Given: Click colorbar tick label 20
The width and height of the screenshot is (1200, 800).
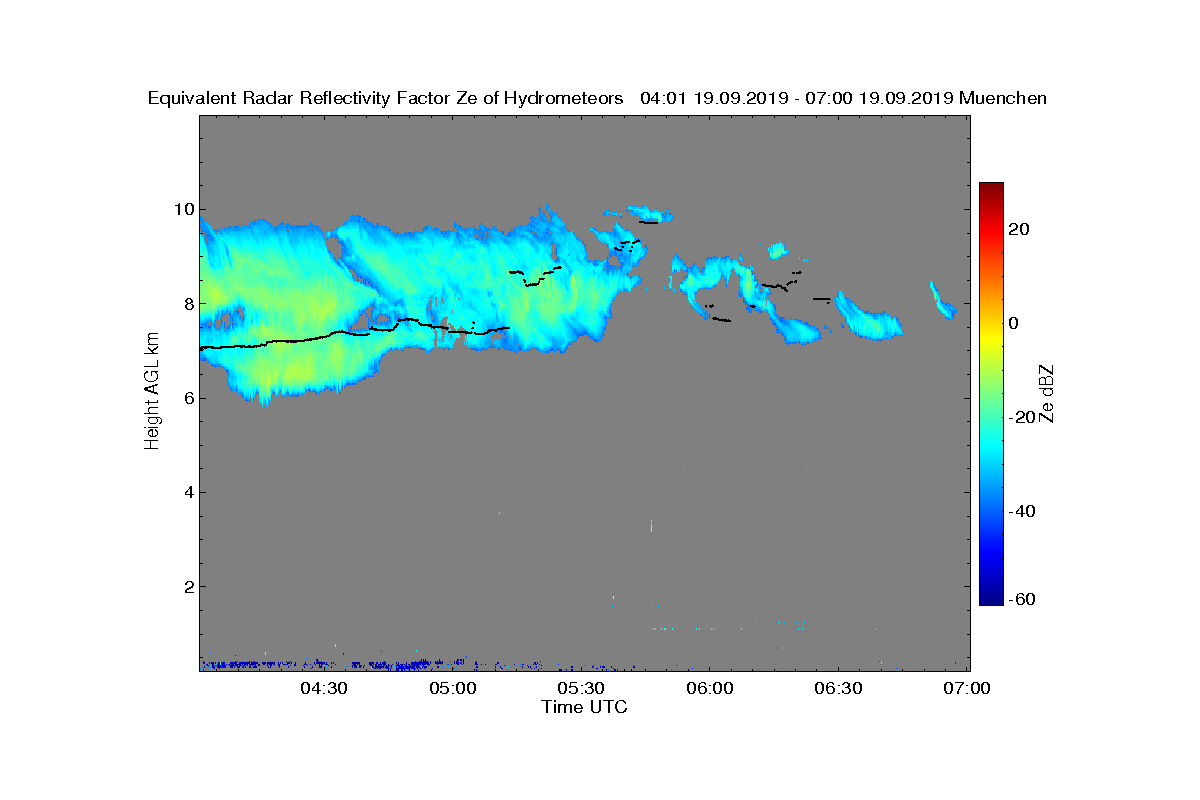Looking at the screenshot, I should [1020, 229].
